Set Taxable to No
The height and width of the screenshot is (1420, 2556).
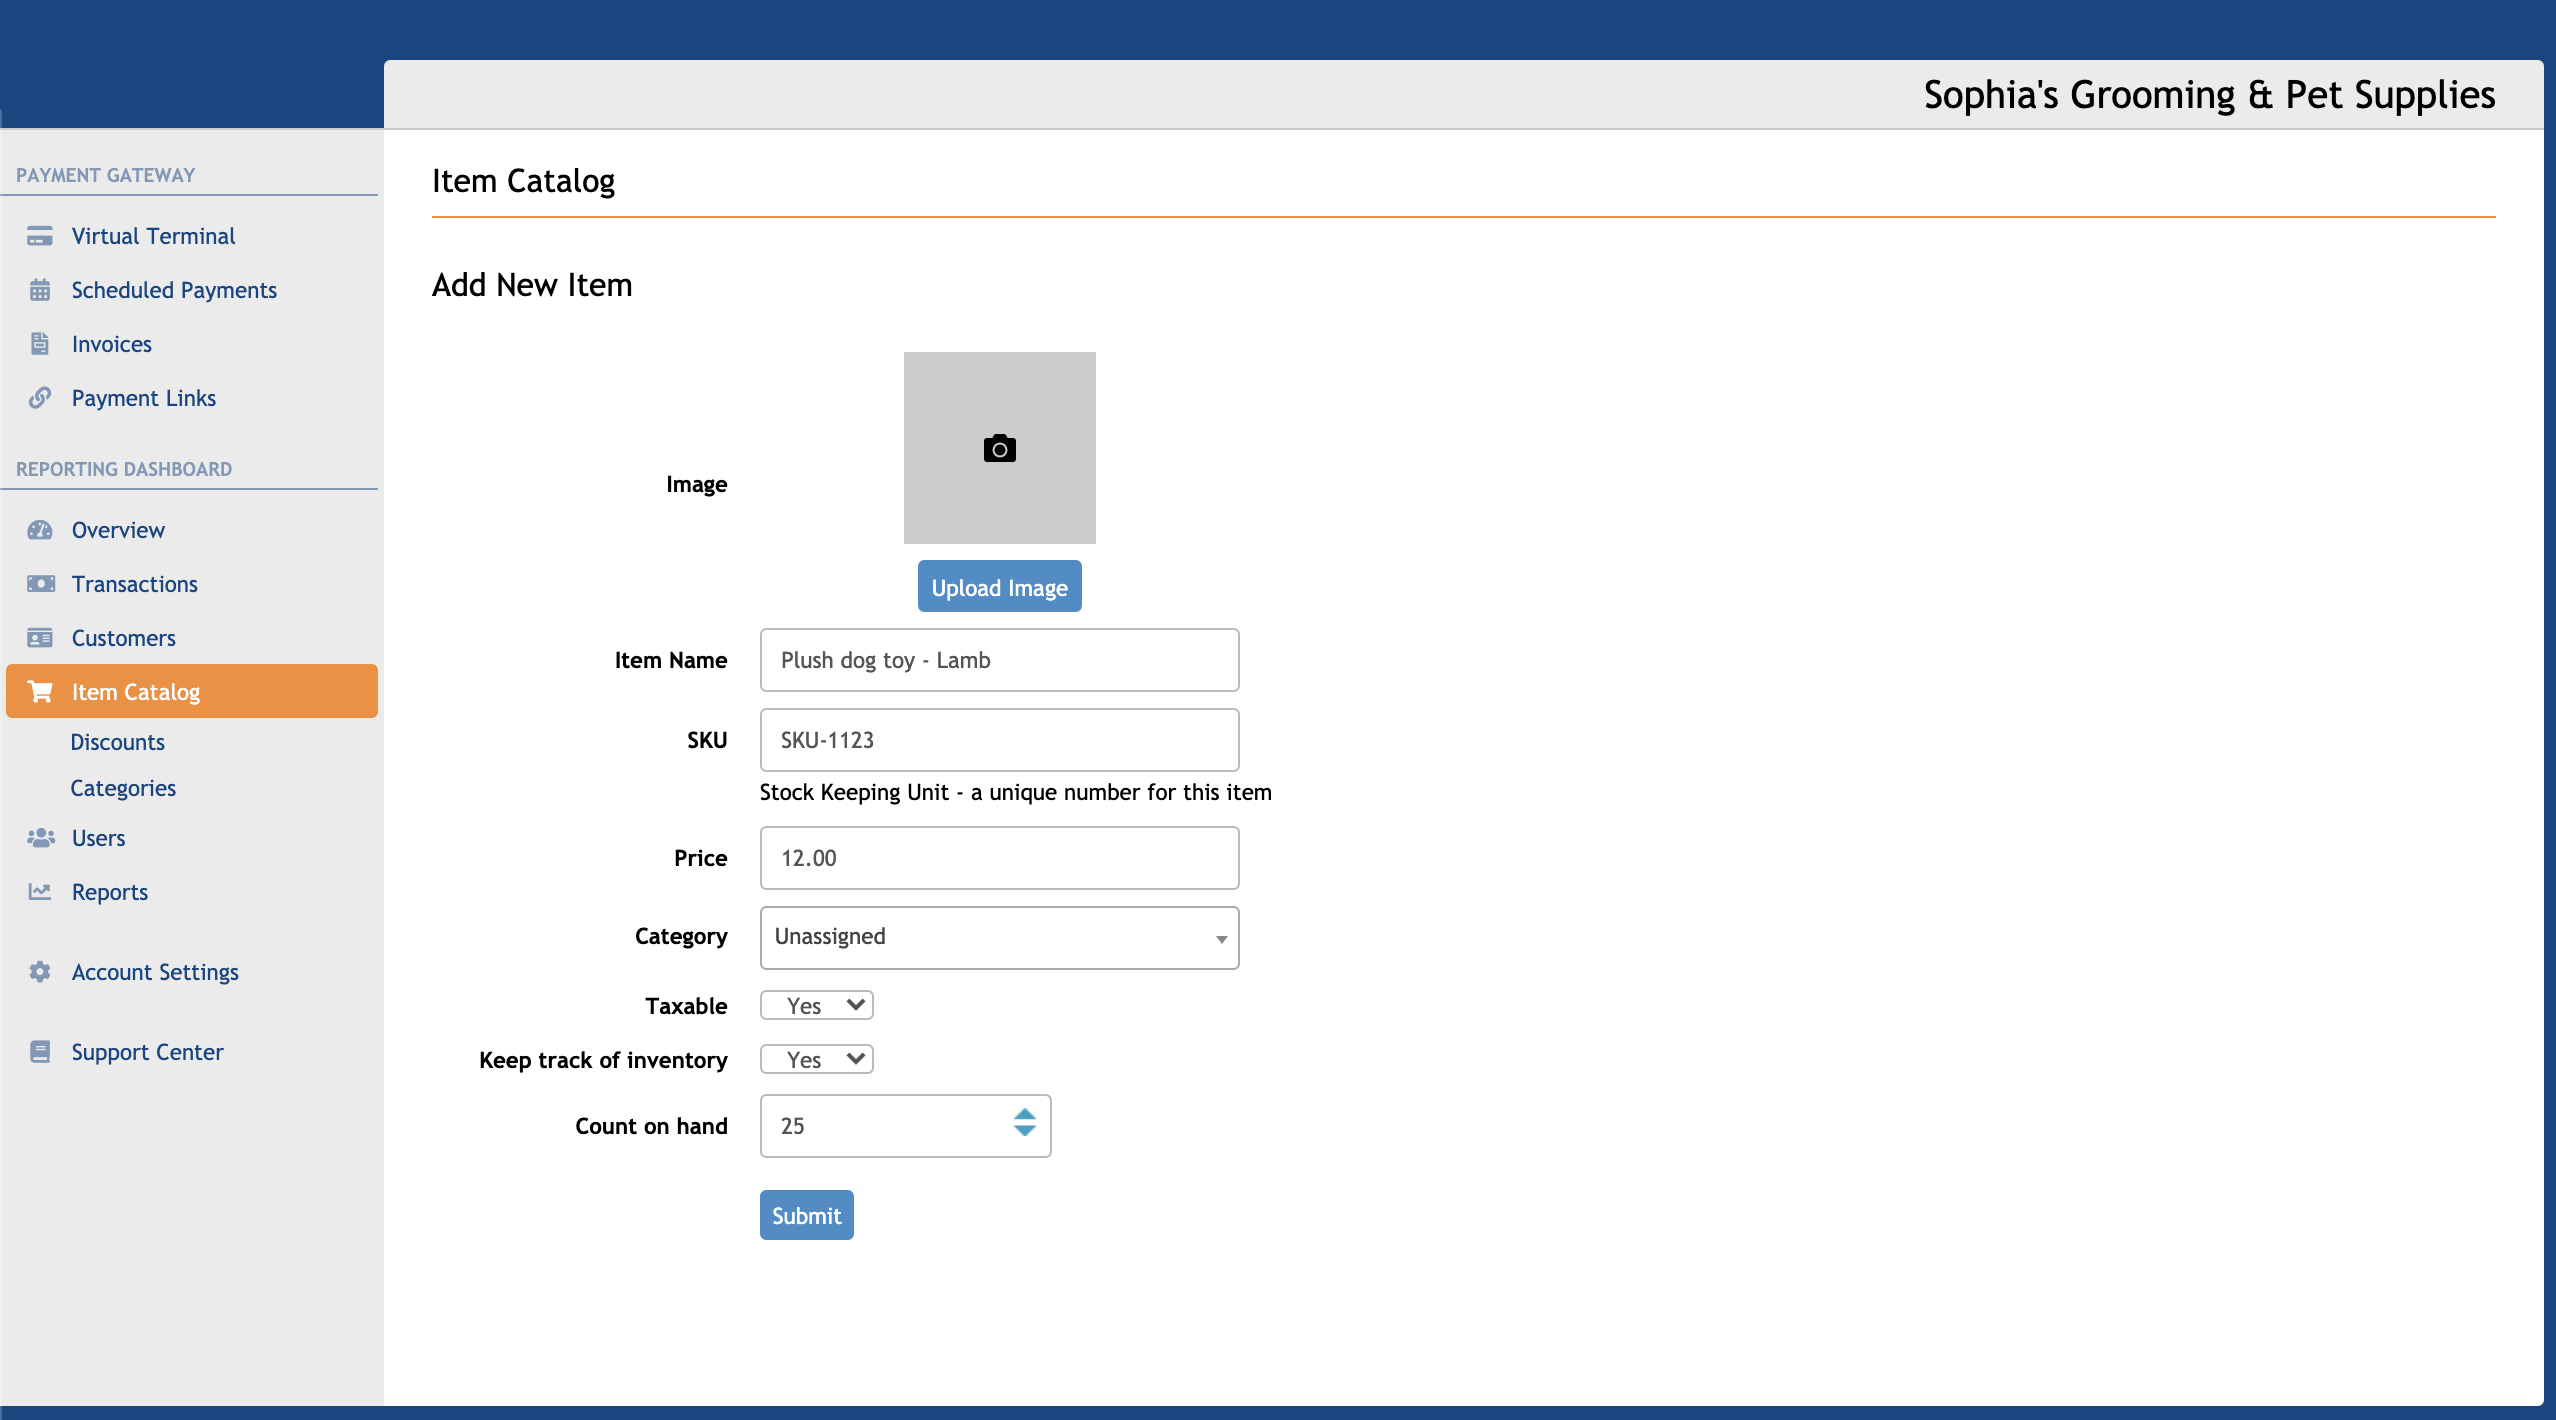click(816, 1005)
